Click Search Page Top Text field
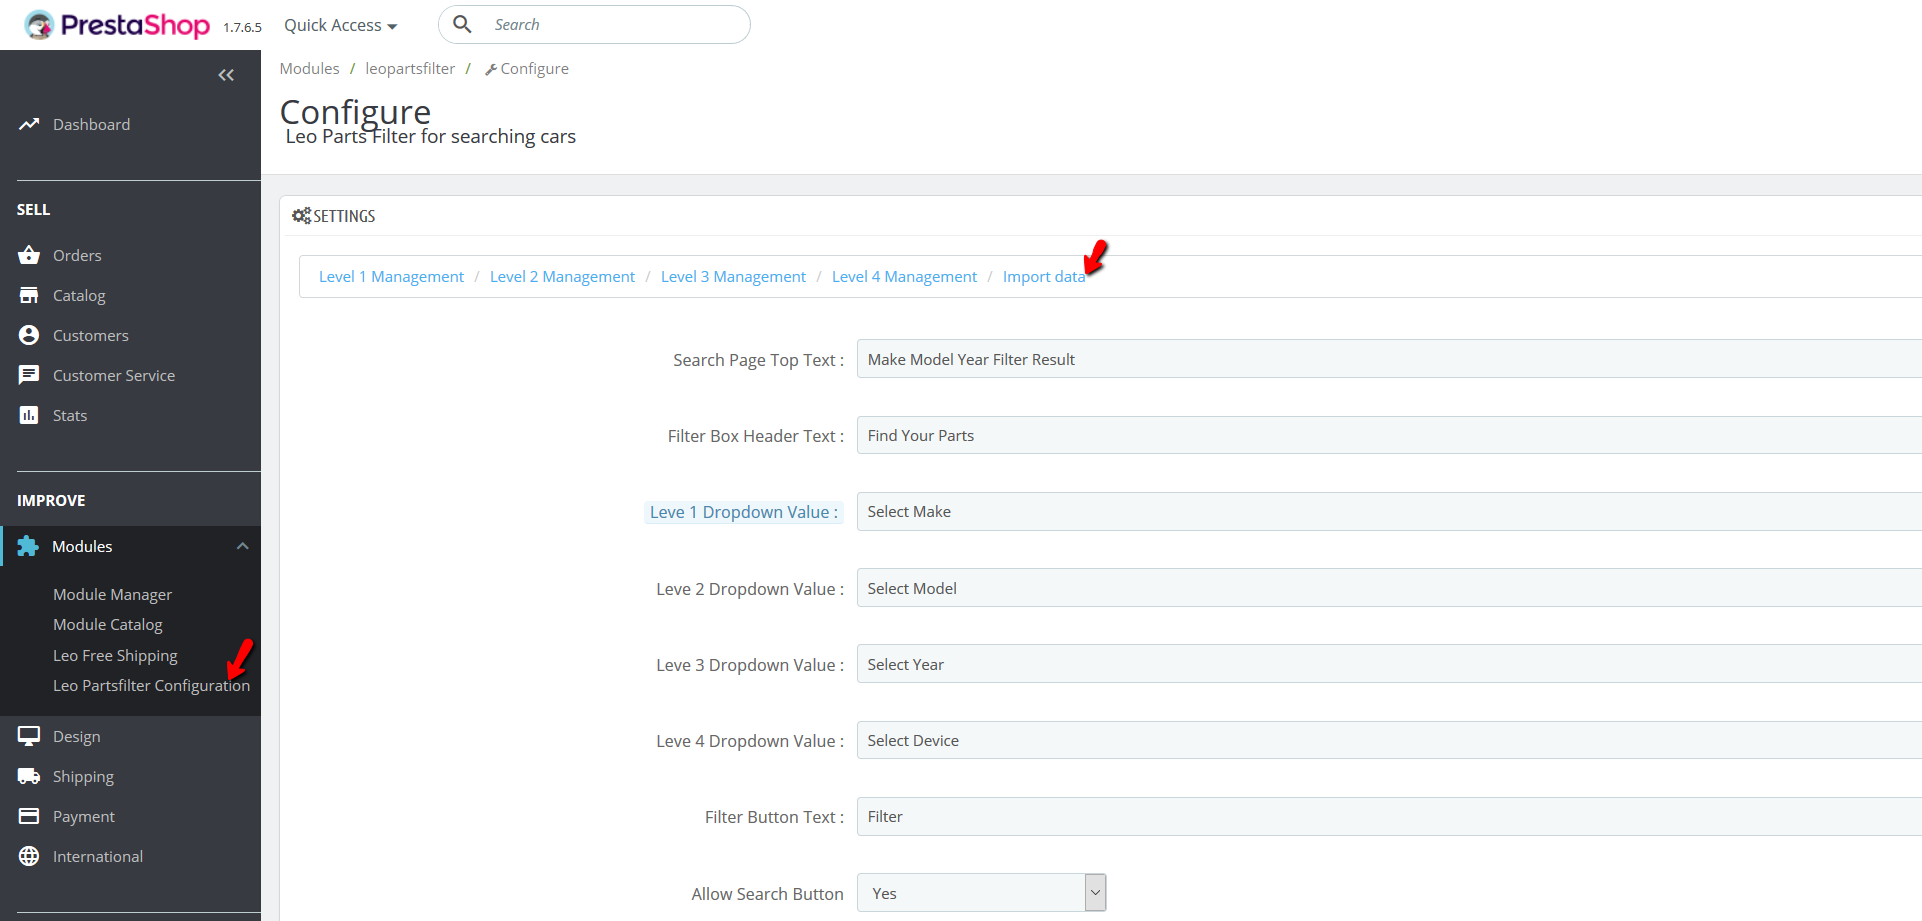This screenshot has width=1922, height=921. coord(1389,359)
